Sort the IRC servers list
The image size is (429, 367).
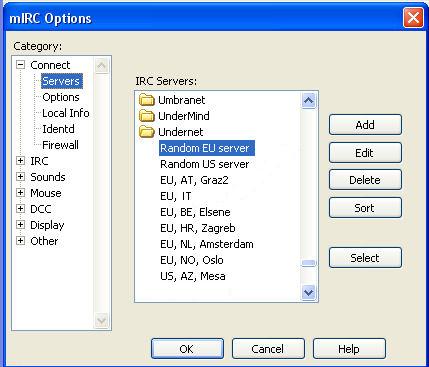(x=365, y=208)
